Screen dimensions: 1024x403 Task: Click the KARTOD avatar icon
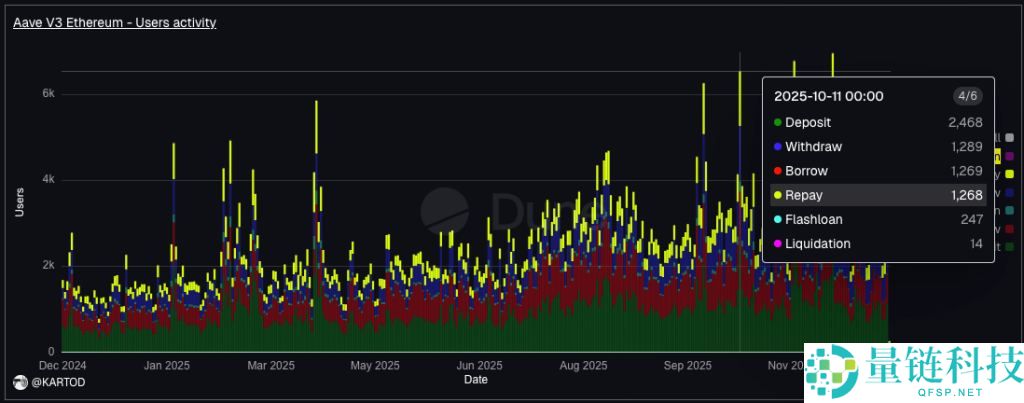tap(19, 383)
